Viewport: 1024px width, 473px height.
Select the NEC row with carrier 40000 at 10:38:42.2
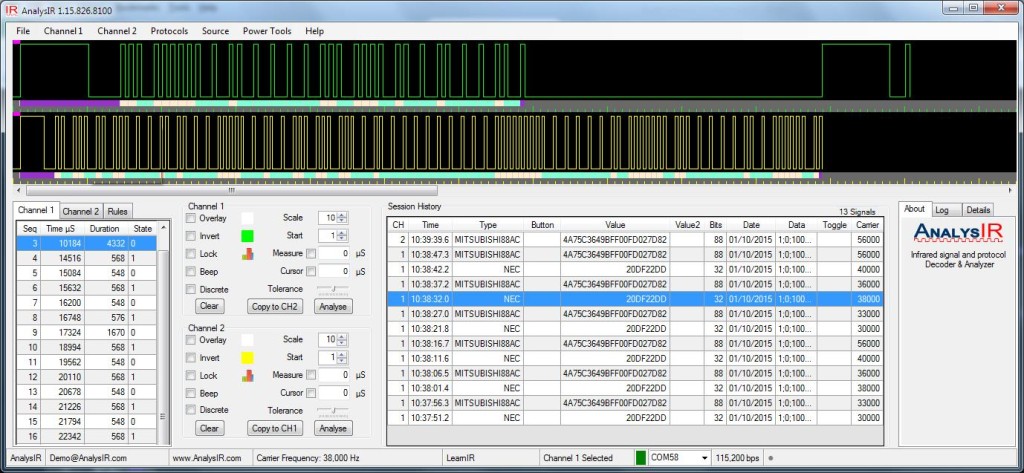[x=634, y=269]
